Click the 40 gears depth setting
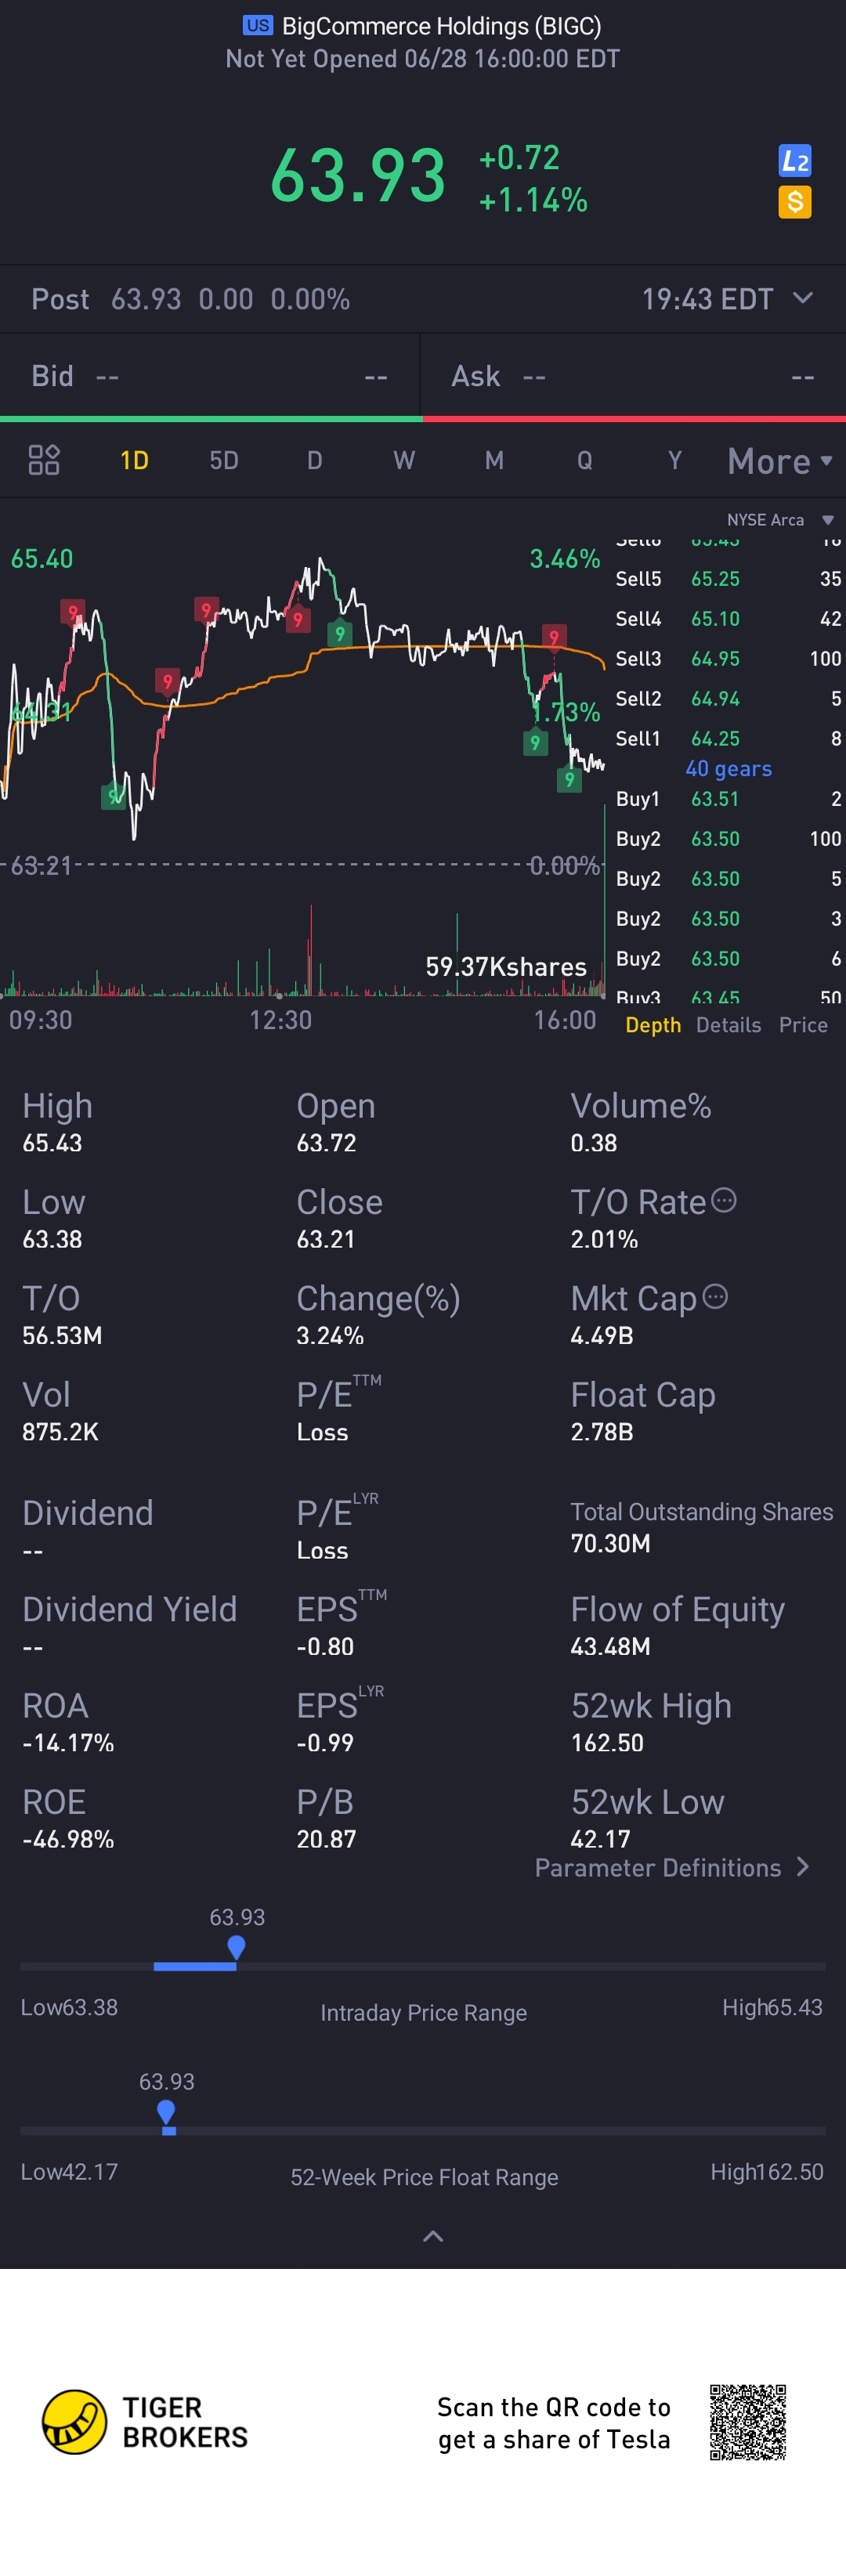Image resolution: width=846 pixels, height=2576 pixels. [728, 769]
